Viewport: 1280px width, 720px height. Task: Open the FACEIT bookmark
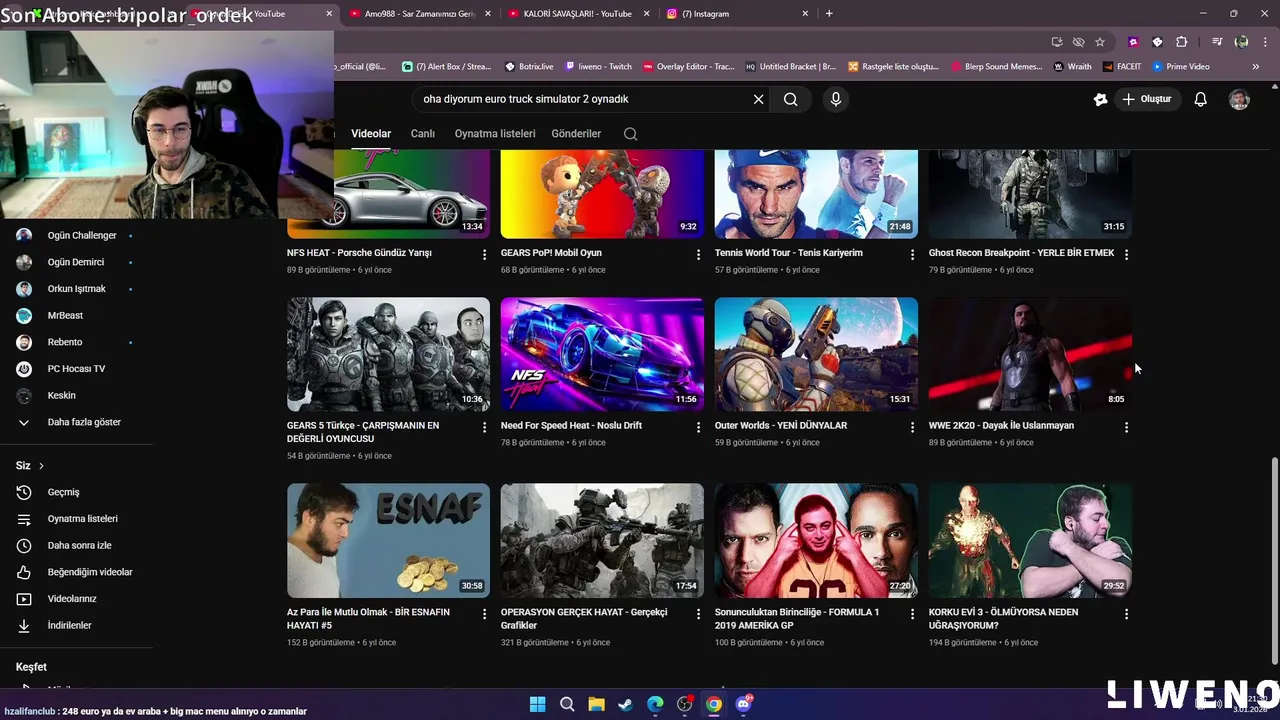coord(1122,67)
